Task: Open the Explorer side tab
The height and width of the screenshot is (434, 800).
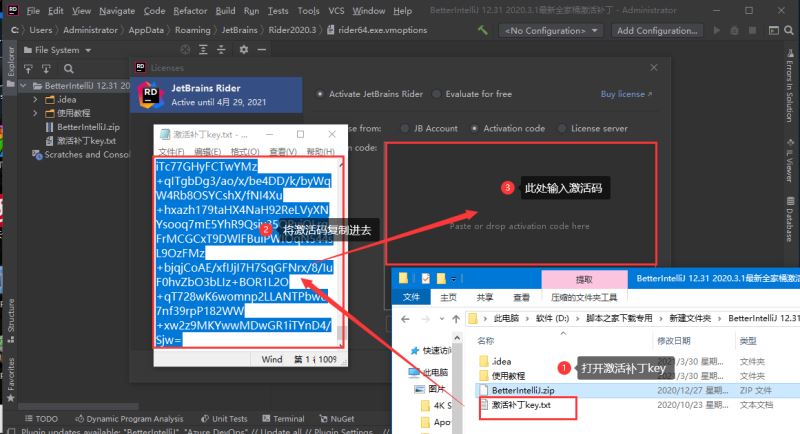Action: [x=11, y=66]
